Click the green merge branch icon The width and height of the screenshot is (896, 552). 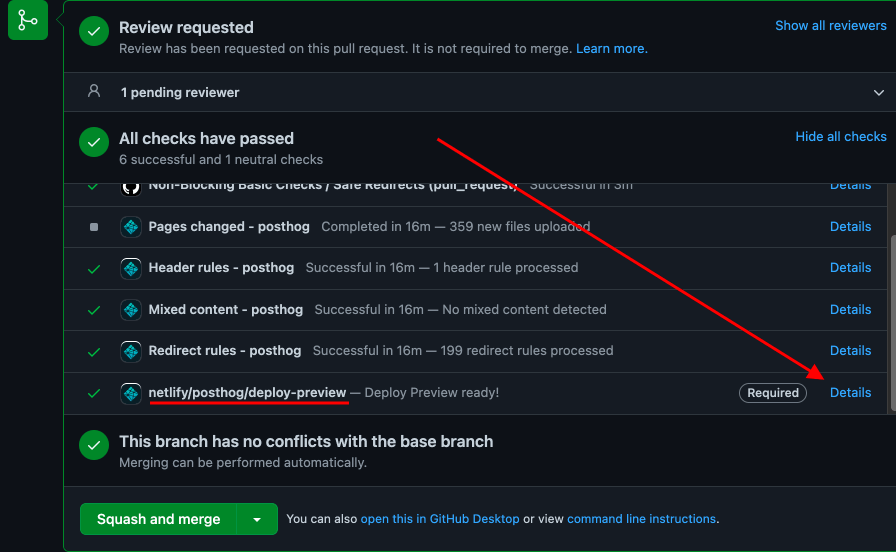point(27,20)
